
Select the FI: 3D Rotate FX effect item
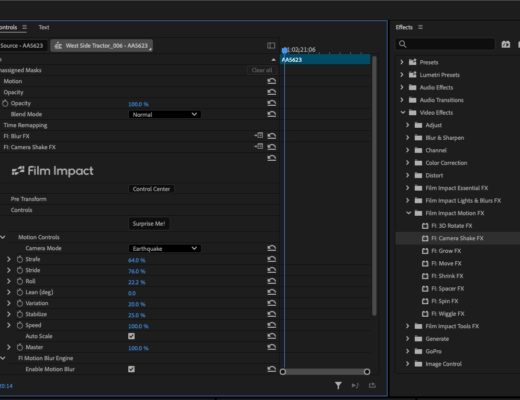451,226
